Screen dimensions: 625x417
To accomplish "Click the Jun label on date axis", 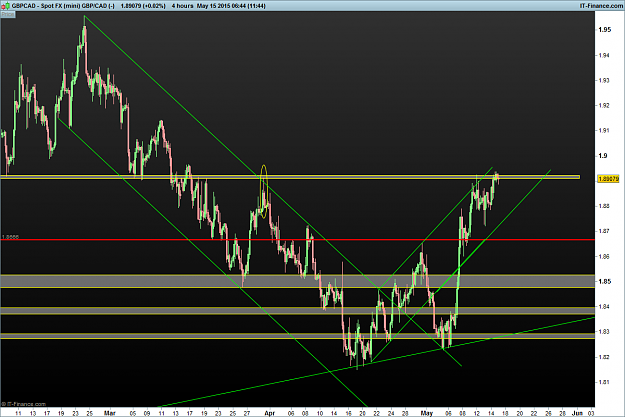I will click(x=578, y=413).
